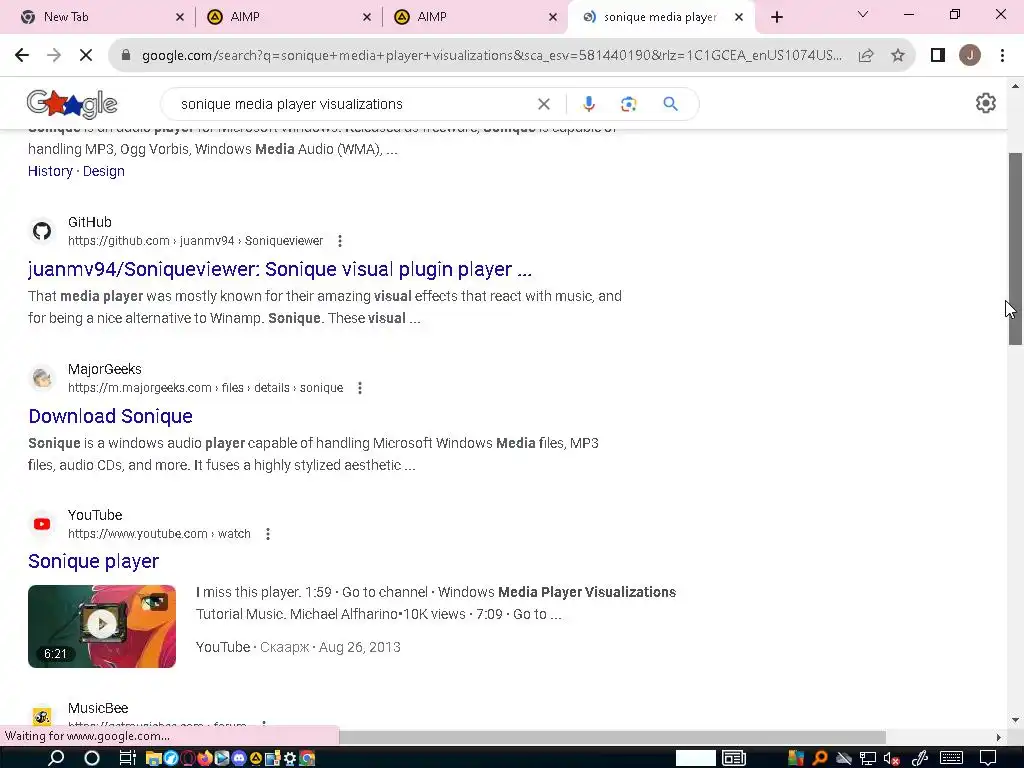1024x768 pixels.
Task: Open File Explorer from taskbar
Action: pos(153,758)
